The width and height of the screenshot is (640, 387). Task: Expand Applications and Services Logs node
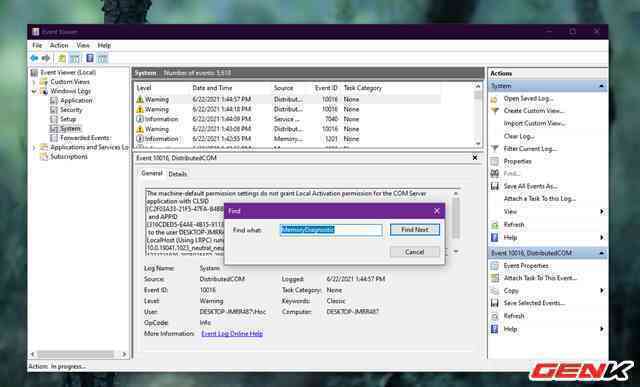[x=34, y=147]
